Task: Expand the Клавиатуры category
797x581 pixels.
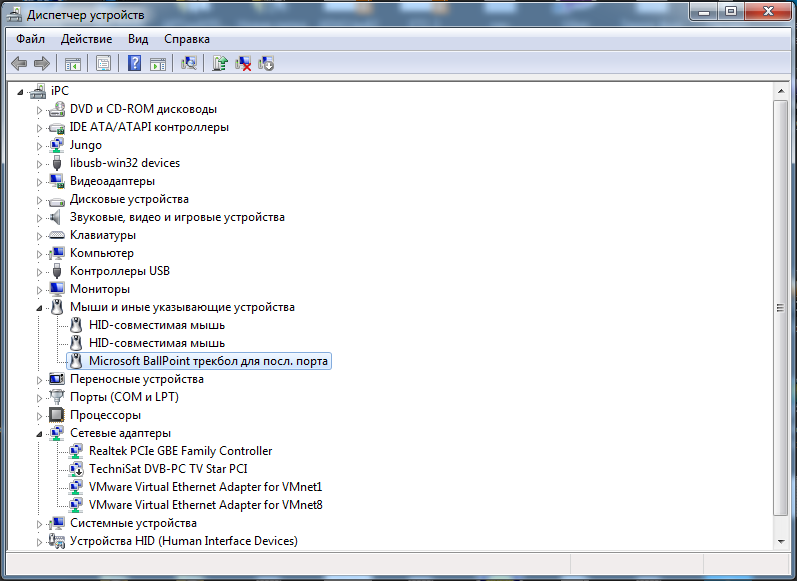Action: click(39, 236)
